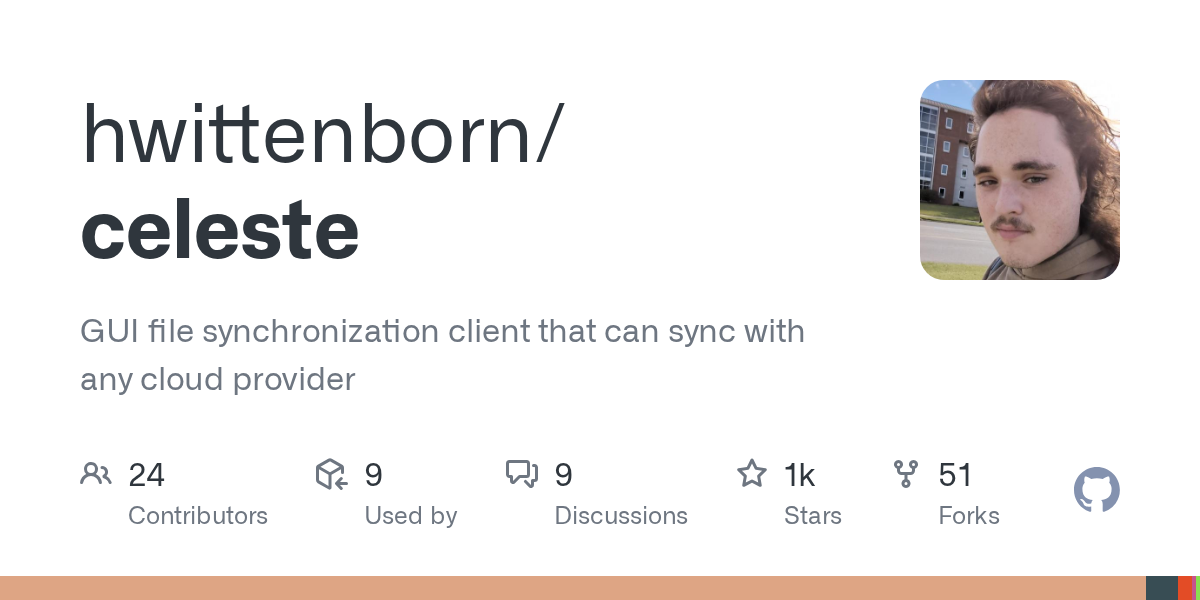Open the celeste repository title

220,229
